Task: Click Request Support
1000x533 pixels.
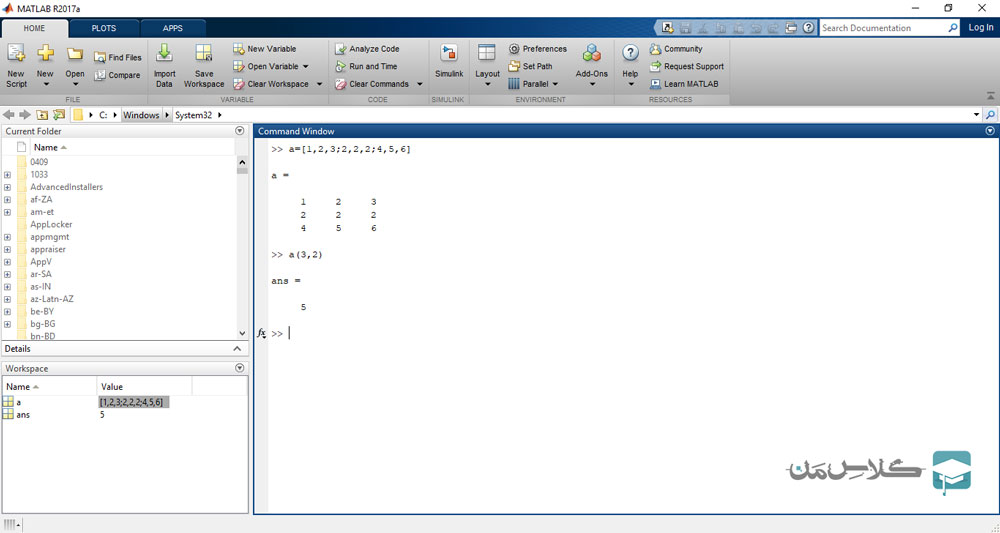Action: (687, 66)
